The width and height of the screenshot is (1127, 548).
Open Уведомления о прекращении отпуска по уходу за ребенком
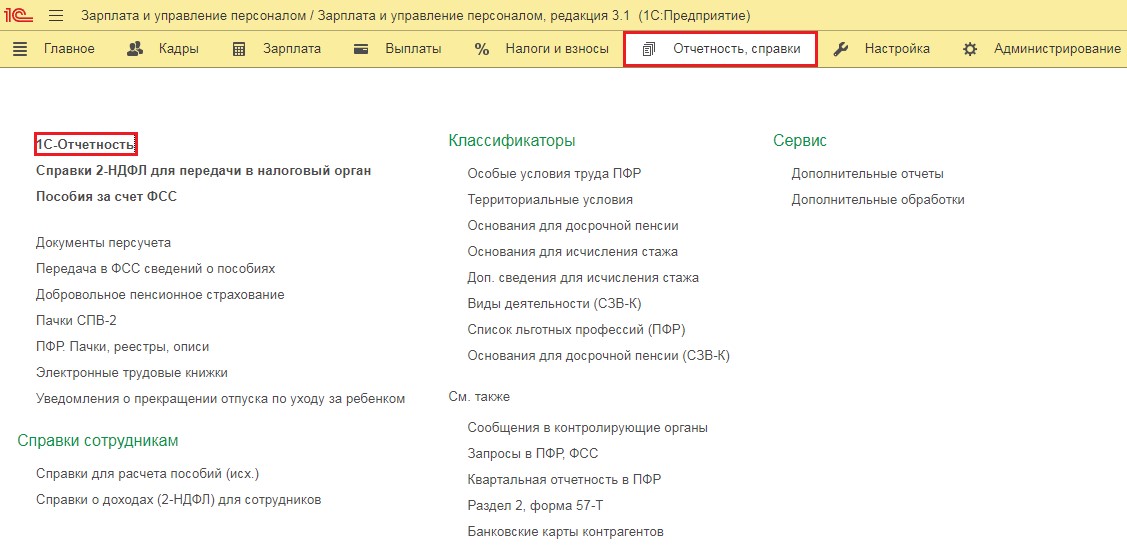click(x=221, y=398)
